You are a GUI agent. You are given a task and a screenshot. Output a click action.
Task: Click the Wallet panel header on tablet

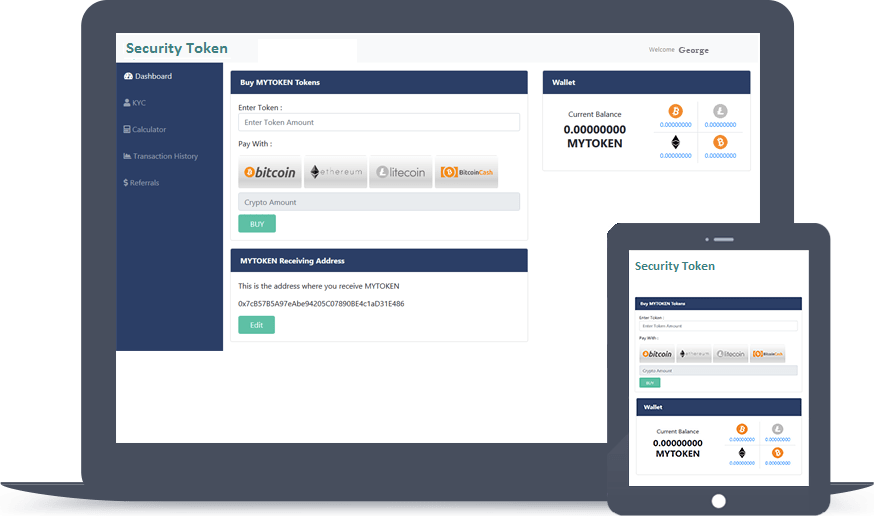click(x=718, y=407)
